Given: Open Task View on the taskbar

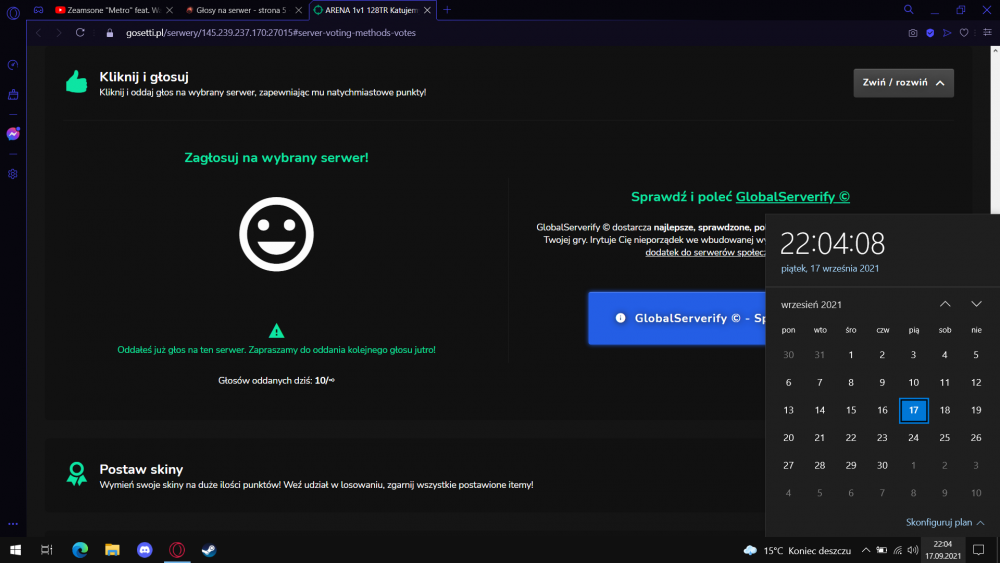Looking at the screenshot, I should (x=47, y=550).
